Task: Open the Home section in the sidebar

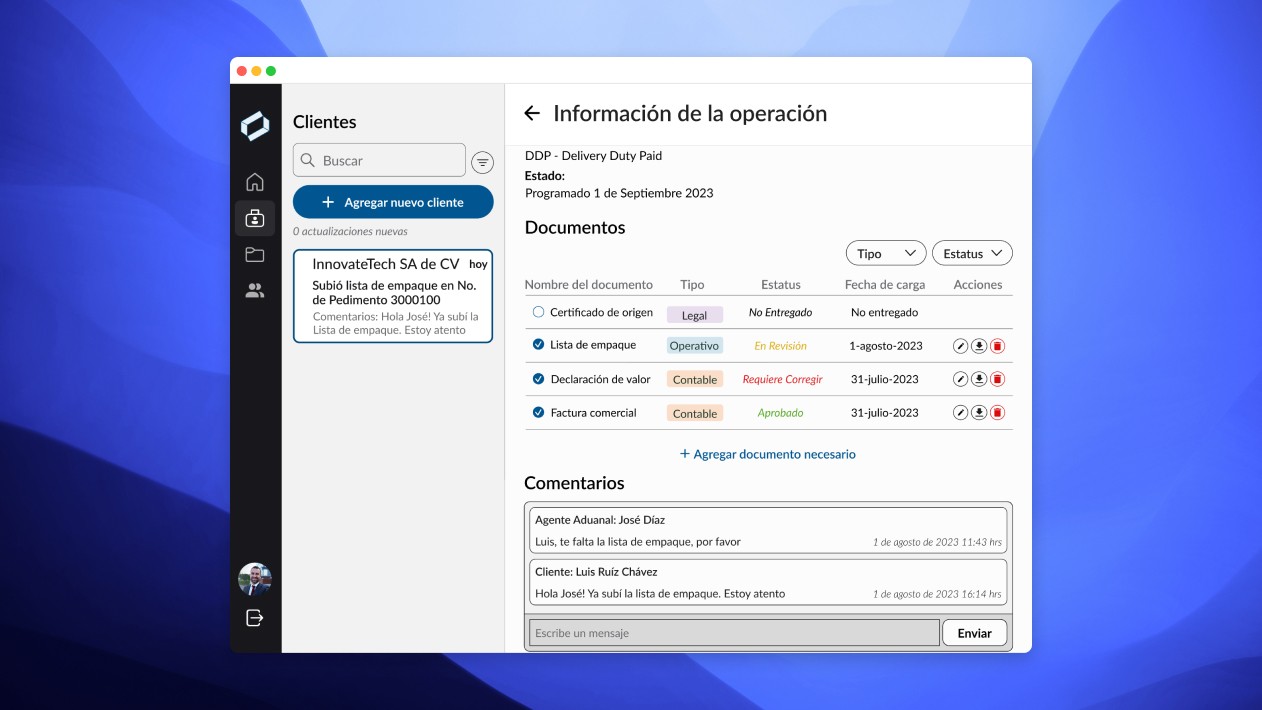Action: 255,182
